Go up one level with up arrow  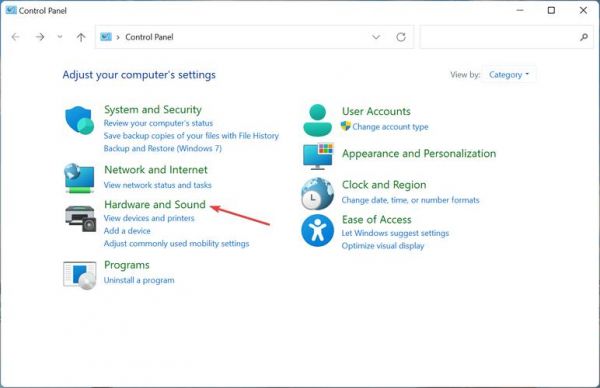[81, 37]
